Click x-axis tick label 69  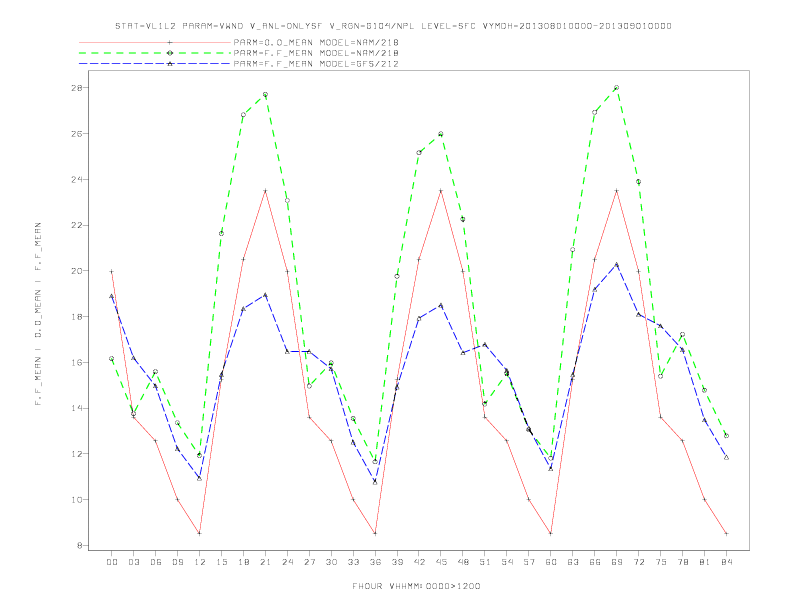point(617,562)
